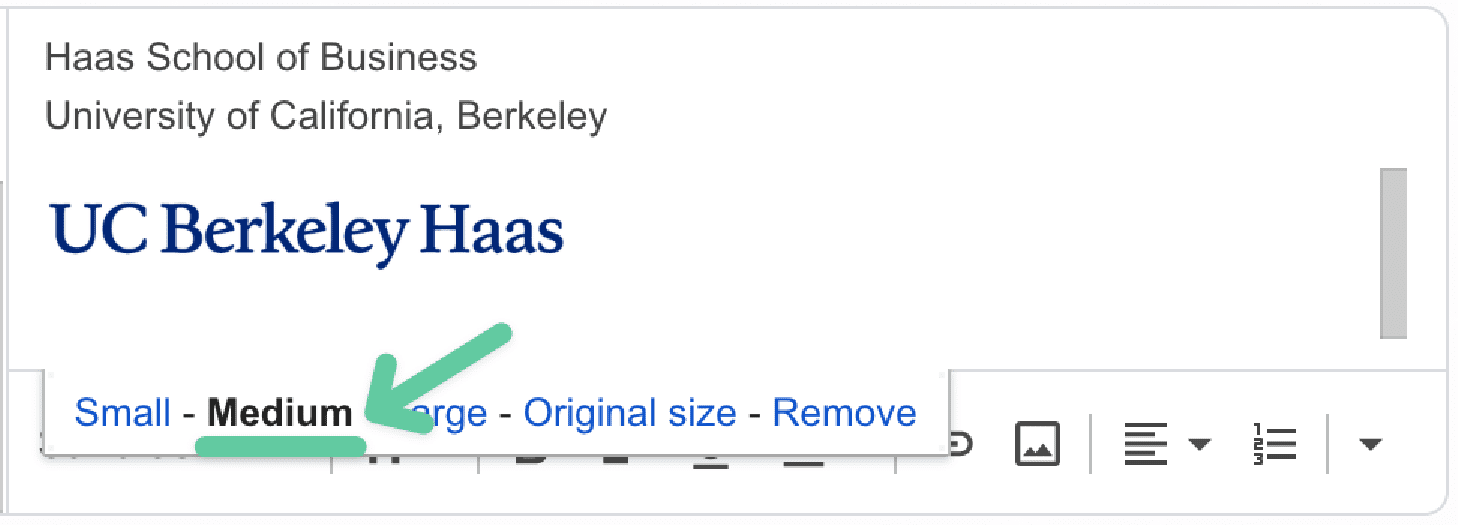Set the logo to Original size
Image resolution: width=1458 pixels, height=525 pixels.
629,413
